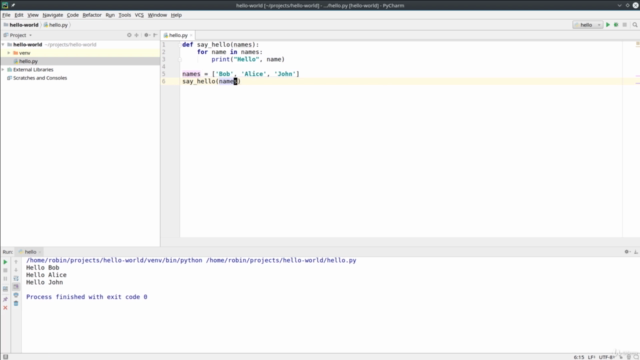Open the VCS menu
The image size is (640, 360).
139,15
